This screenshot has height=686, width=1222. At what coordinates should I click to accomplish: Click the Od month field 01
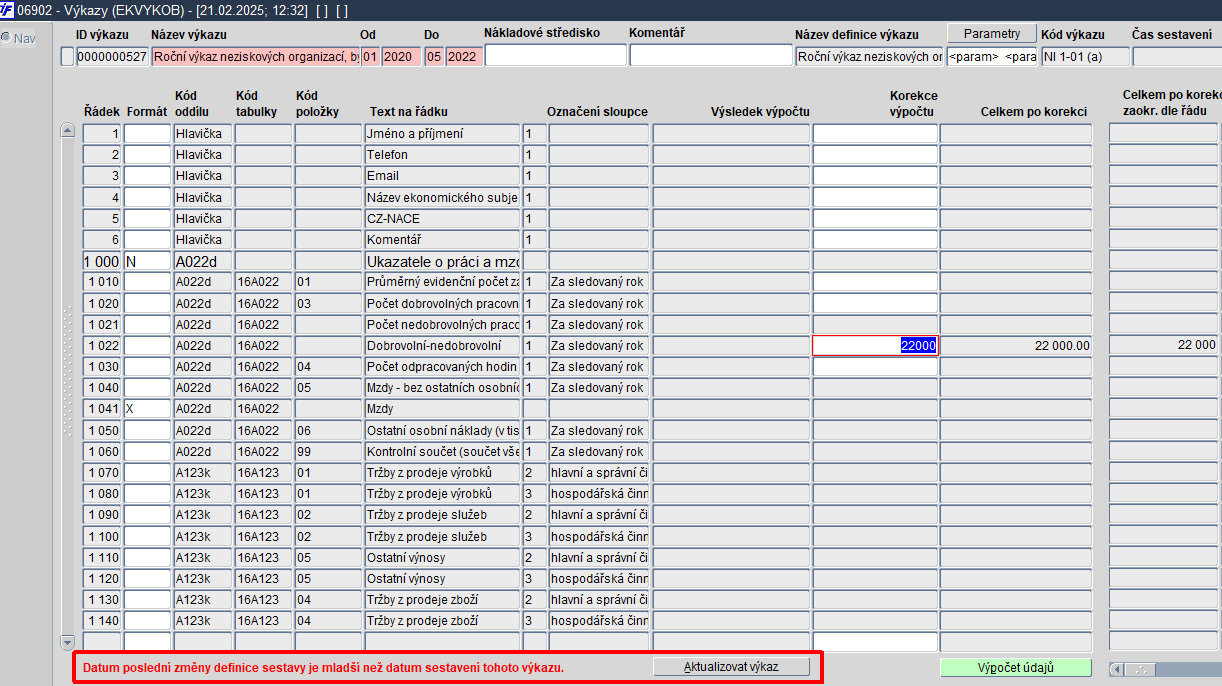(x=371, y=57)
